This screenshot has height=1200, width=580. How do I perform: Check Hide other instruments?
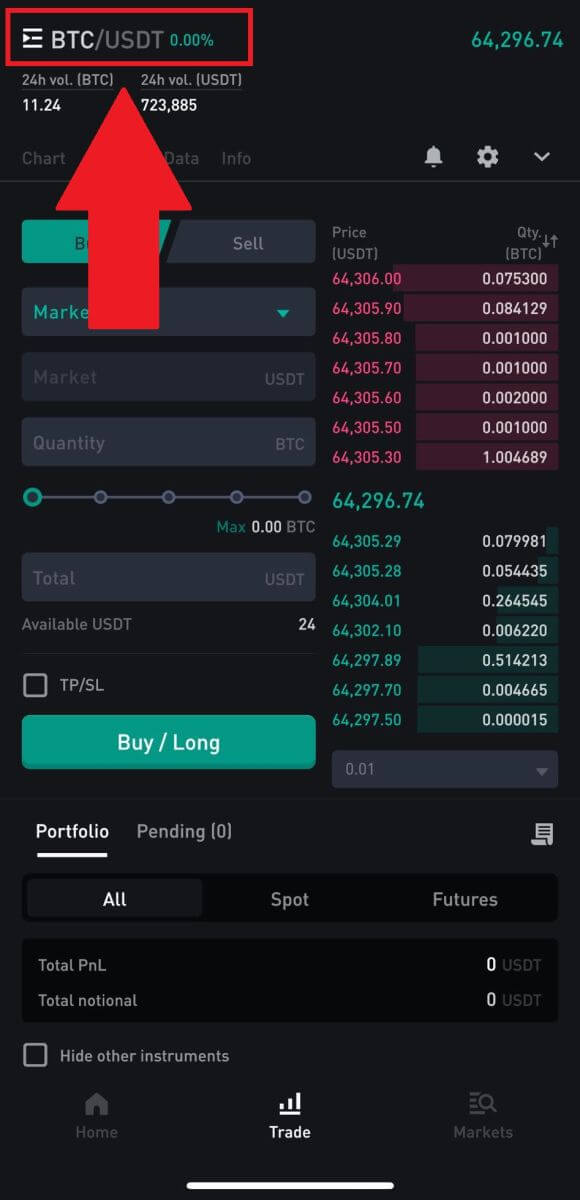point(35,1056)
